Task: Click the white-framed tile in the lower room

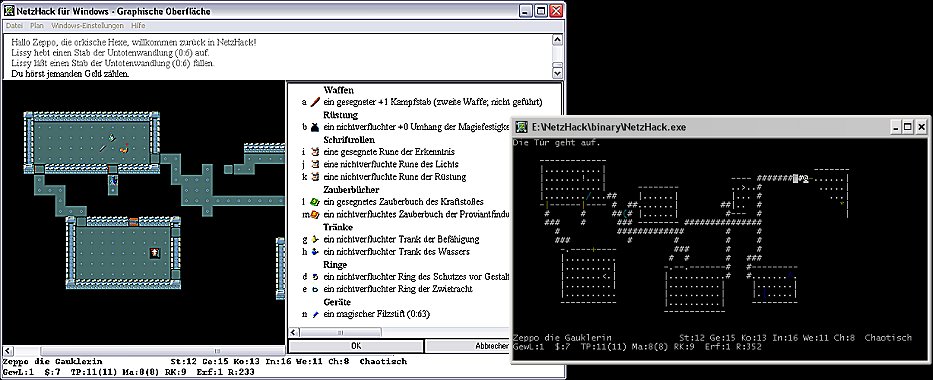Action: click(x=154, y=253)
